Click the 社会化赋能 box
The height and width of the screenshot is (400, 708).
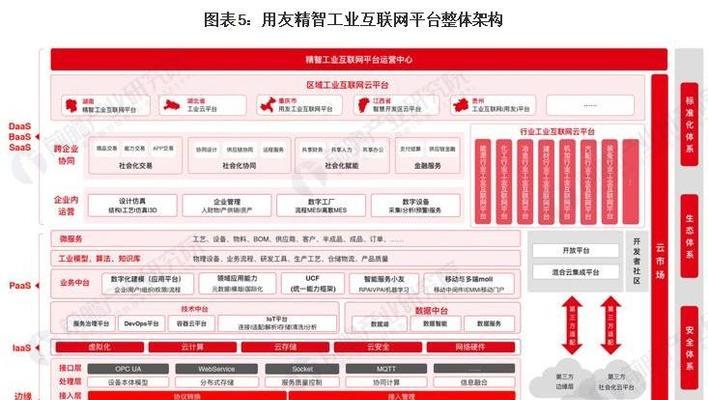342,156
